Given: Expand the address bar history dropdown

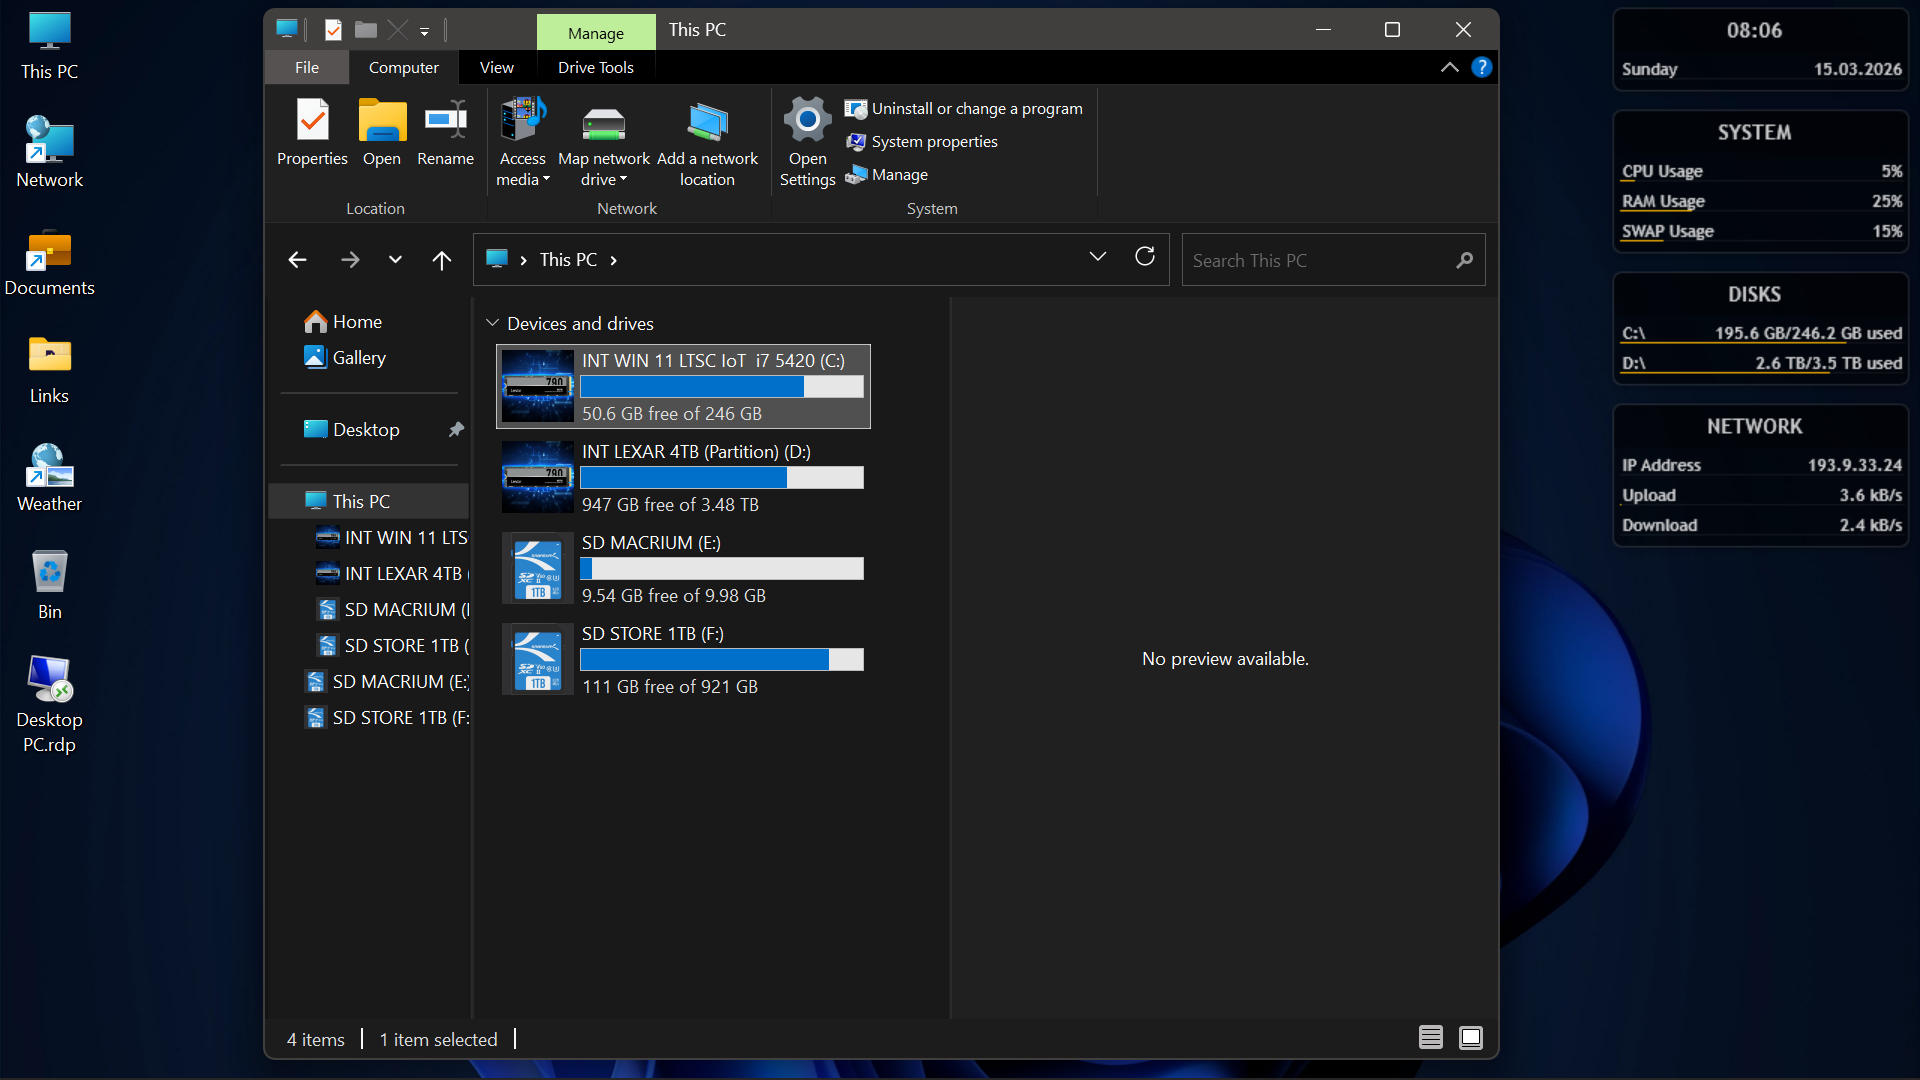Looking at the screenshot, I should pyautogui.click(x=1097, y=257).
